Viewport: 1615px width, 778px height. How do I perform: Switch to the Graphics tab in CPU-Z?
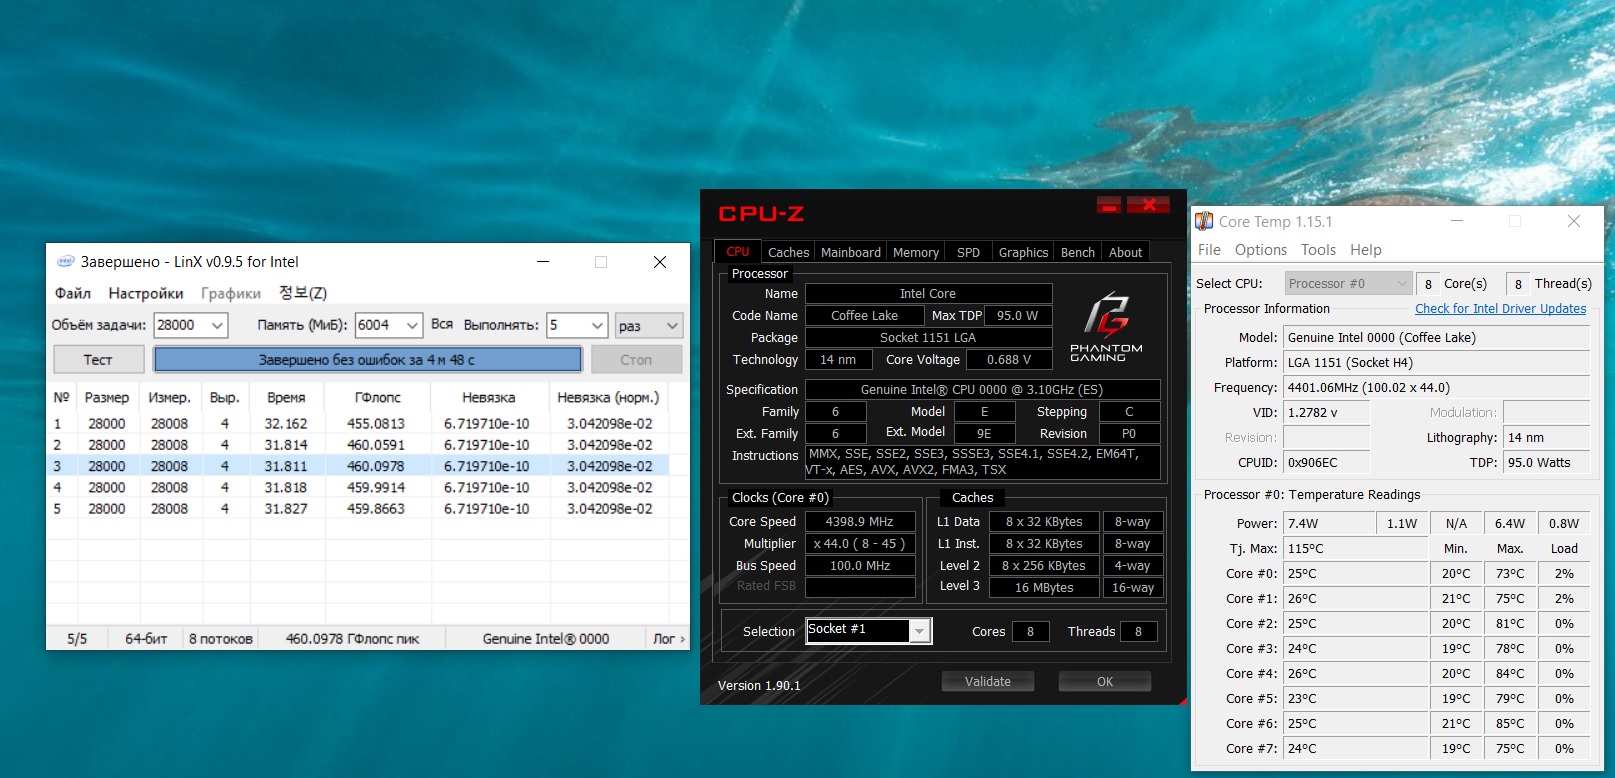pos(1023,252)
